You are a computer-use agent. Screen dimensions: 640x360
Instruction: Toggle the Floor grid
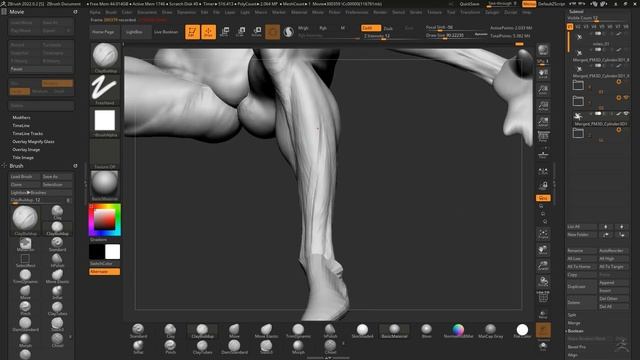point(543,155)
